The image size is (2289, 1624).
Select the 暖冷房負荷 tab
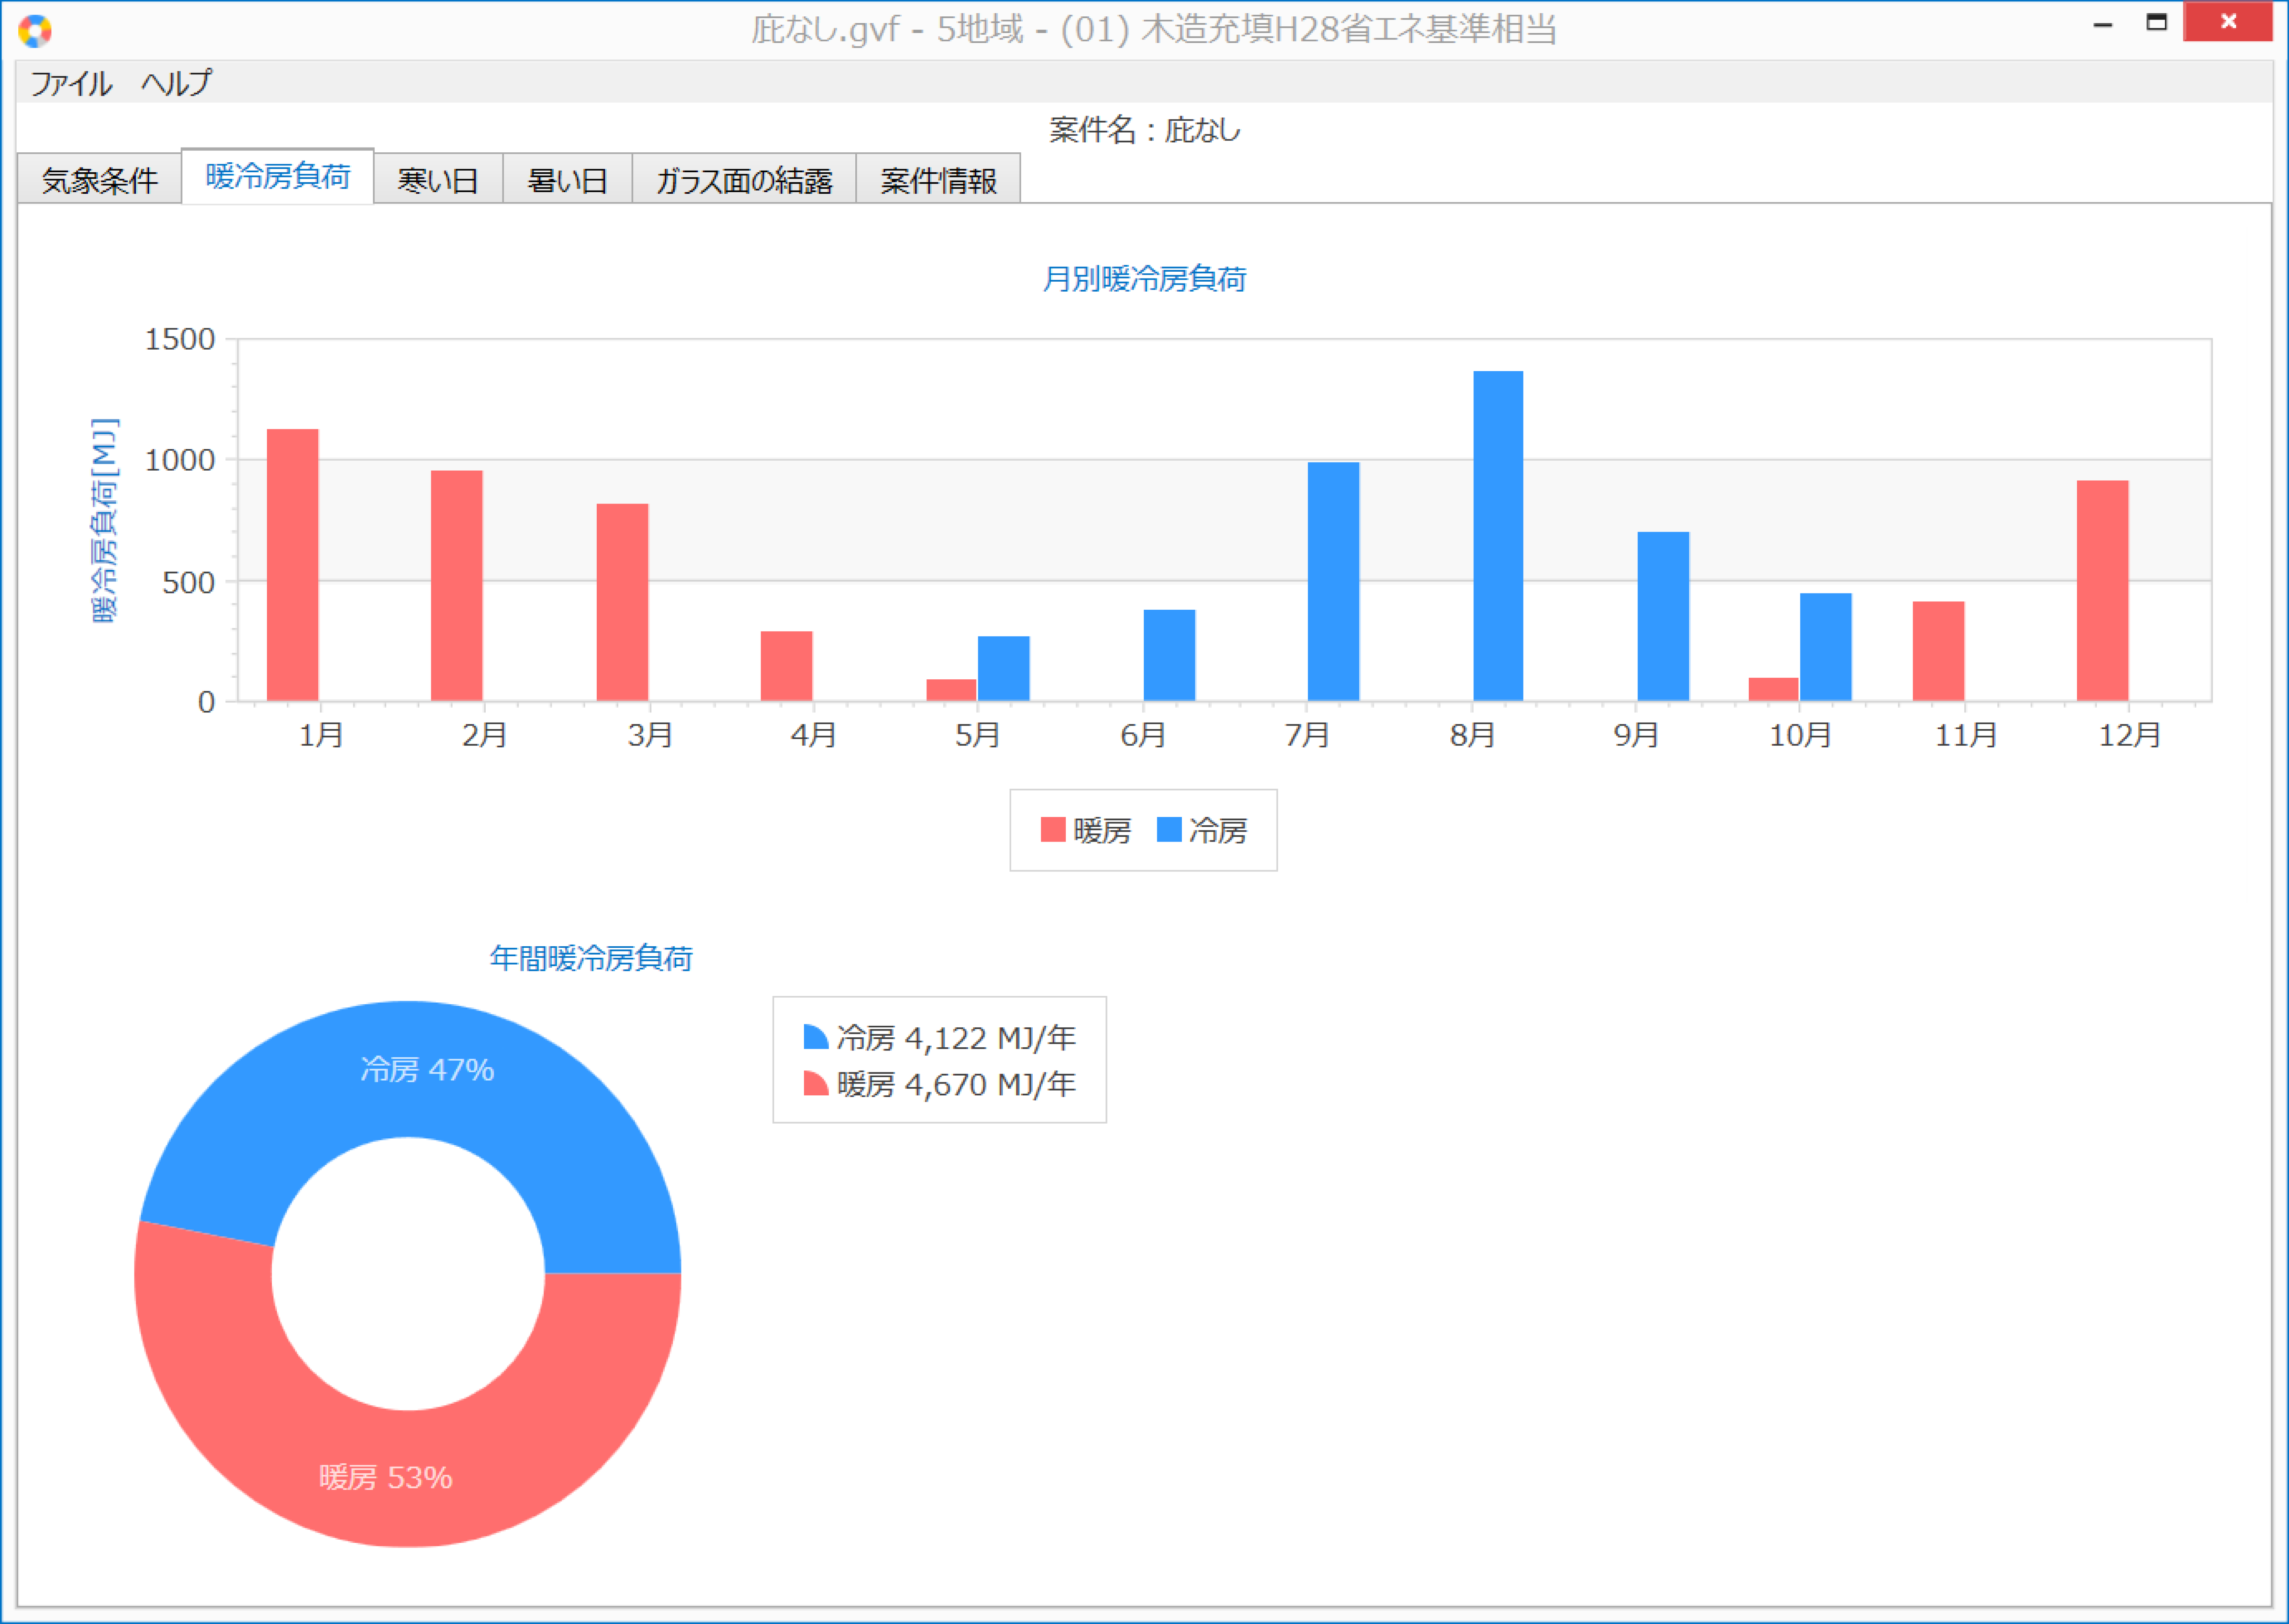(x=278, y=177)
